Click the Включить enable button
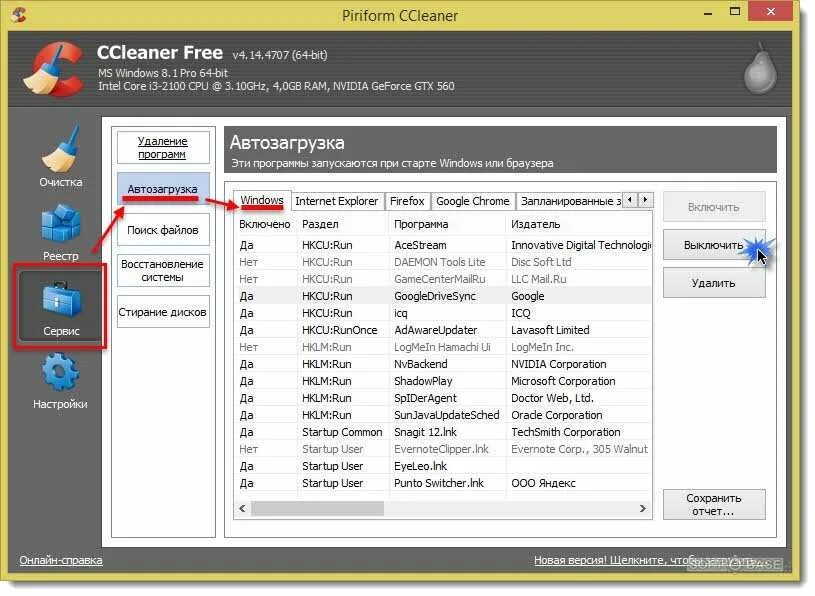This screenshot has height=596, width=815. point(714,207)
